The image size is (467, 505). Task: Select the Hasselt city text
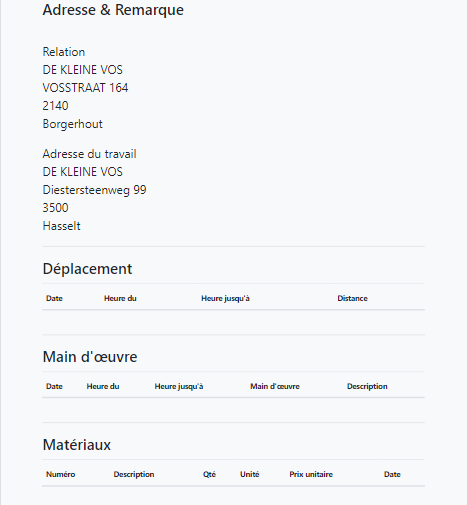click(x=61, y=226)
